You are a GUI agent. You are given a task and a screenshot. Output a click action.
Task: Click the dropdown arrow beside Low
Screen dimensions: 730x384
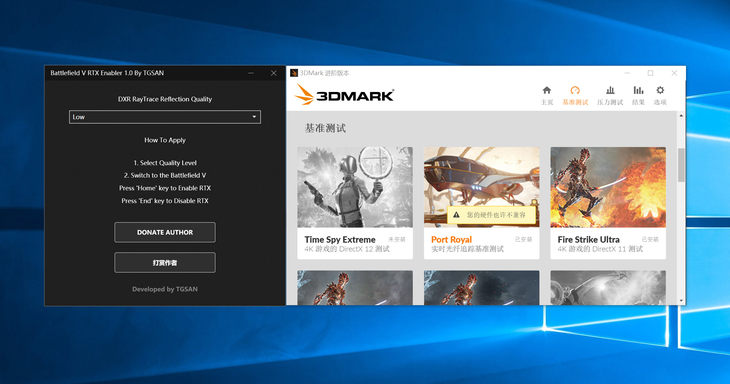(x=254, y=117)
